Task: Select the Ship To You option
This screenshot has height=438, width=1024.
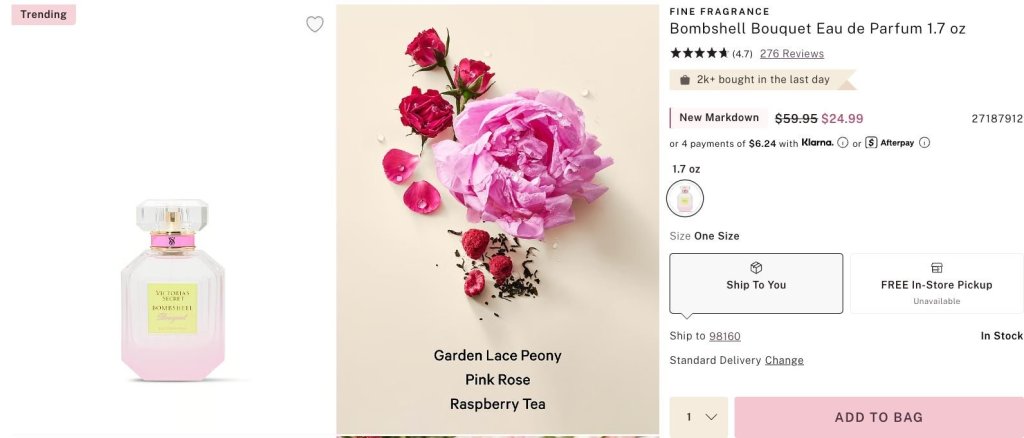Action: (x=756, y=283)
